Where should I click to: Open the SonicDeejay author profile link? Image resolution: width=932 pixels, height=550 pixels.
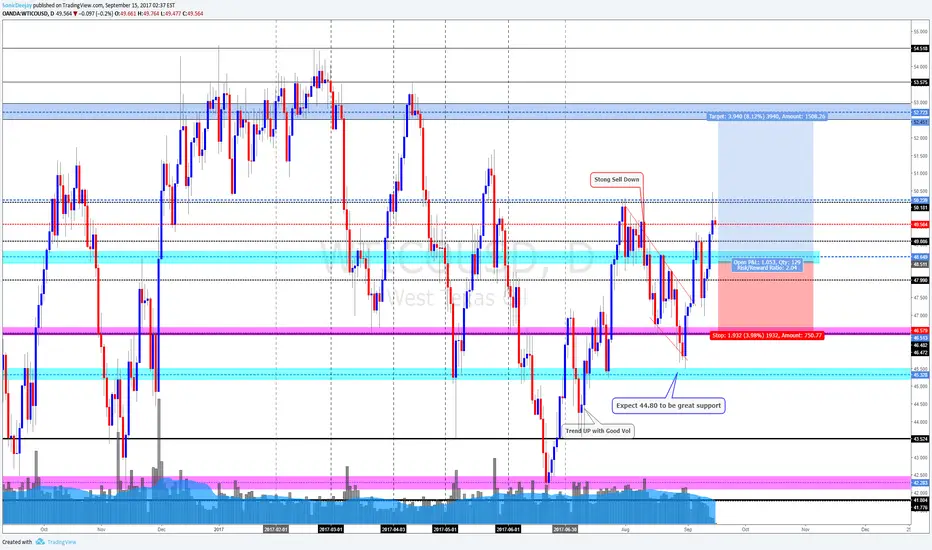pyautogui.click(x=17, y=5)
